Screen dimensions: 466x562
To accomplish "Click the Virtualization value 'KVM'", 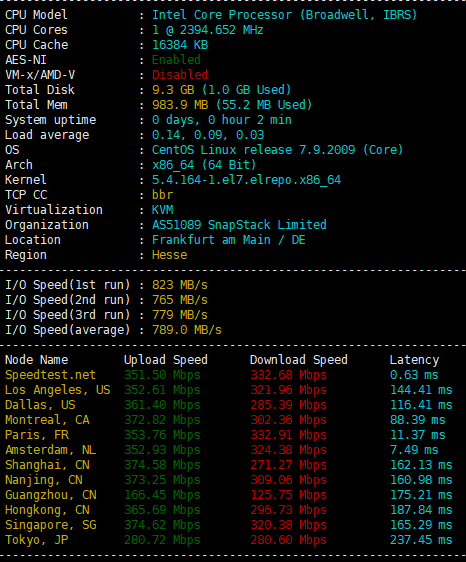I will tap(162, 210).
